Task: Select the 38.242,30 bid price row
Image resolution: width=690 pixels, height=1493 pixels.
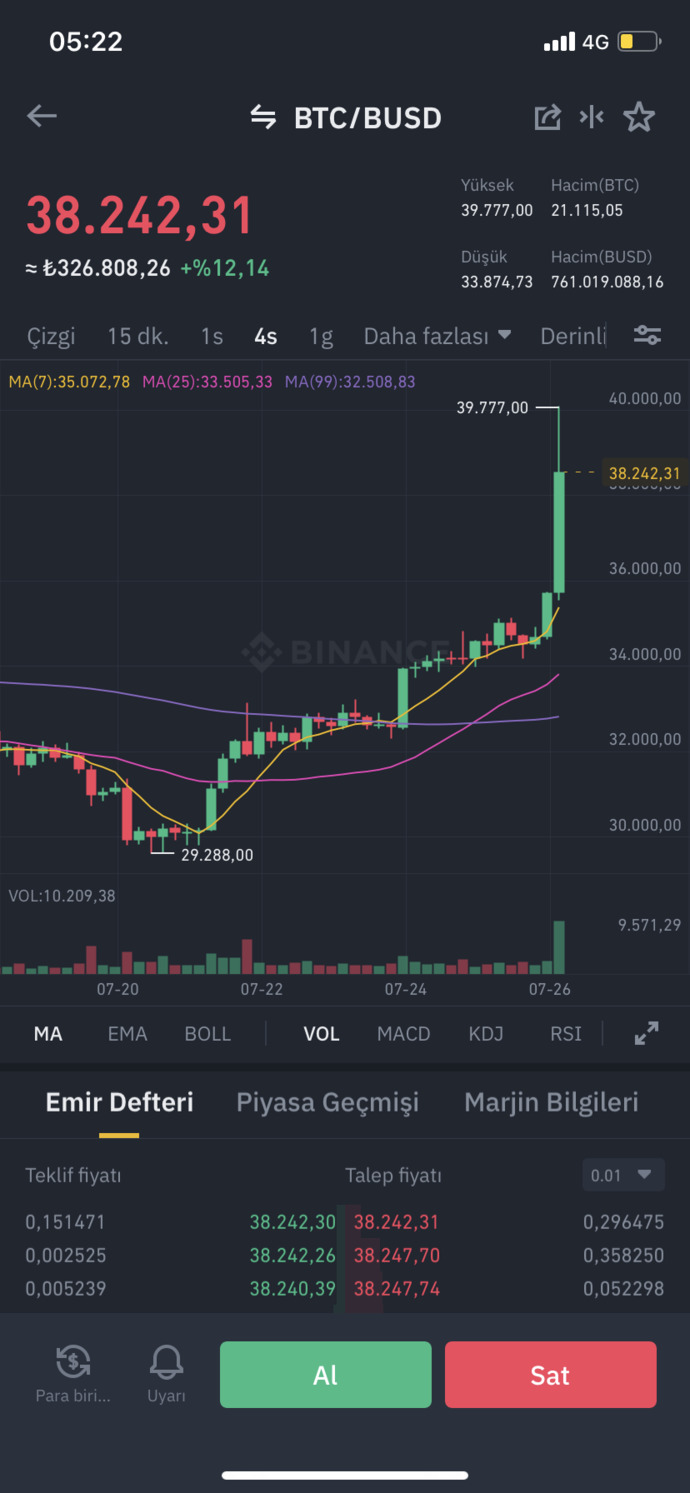Action: [293, 1222]
